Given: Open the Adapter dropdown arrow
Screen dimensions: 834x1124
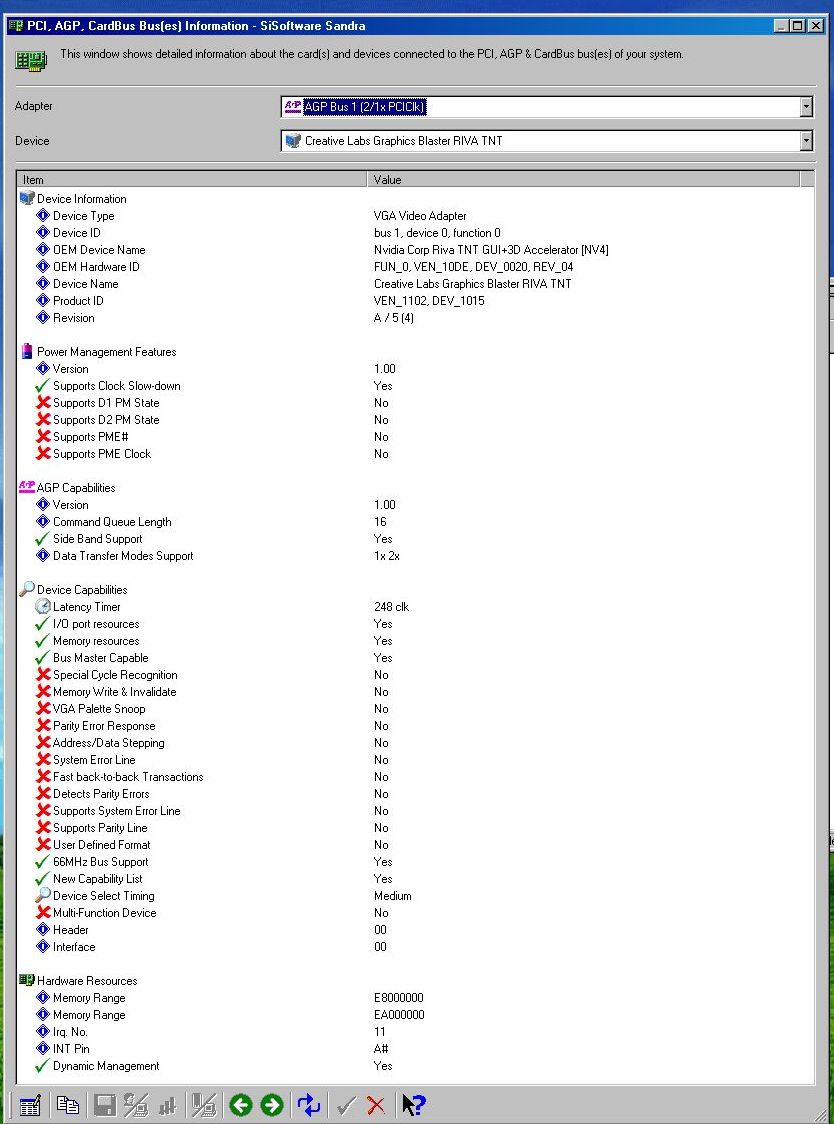Looking at the screenshot, I should pyautogui.click(x=806, y=106).
